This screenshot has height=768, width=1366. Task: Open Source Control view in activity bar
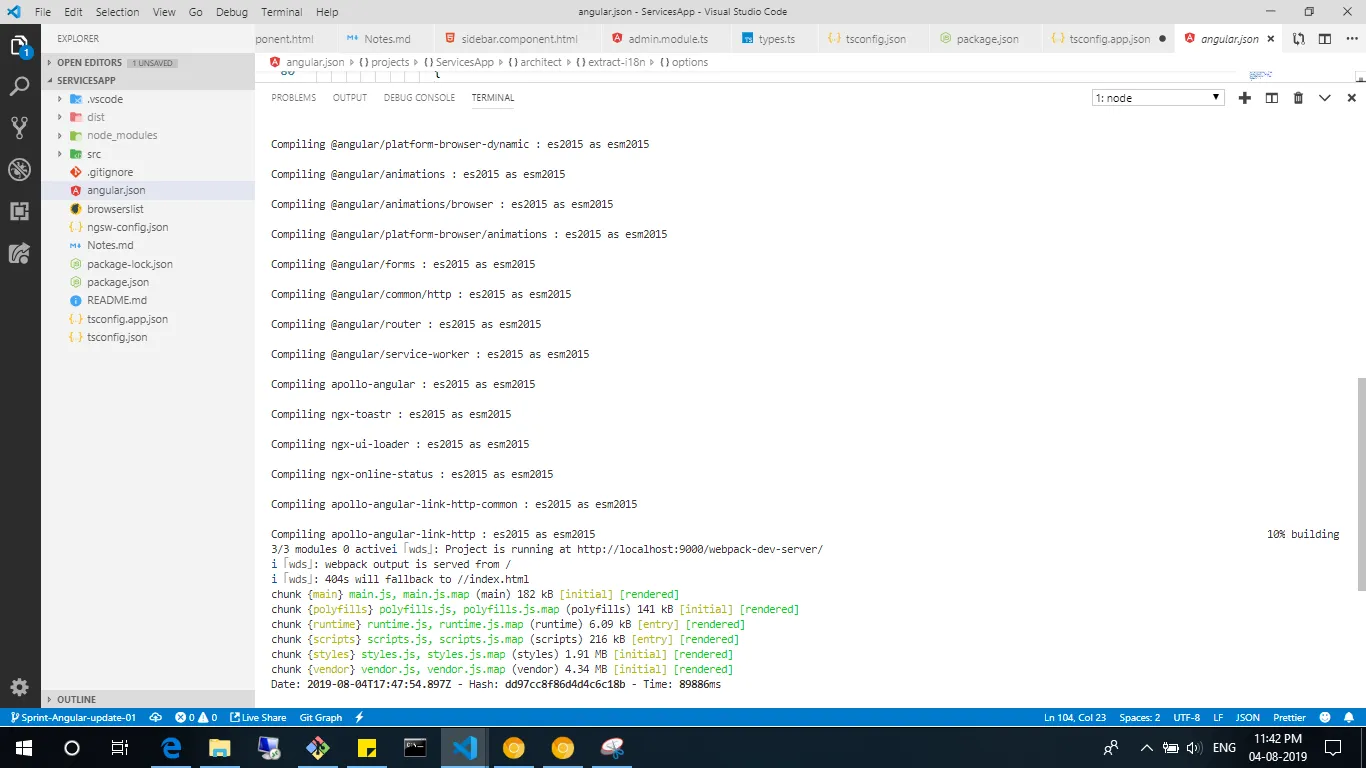coord(20,128)
